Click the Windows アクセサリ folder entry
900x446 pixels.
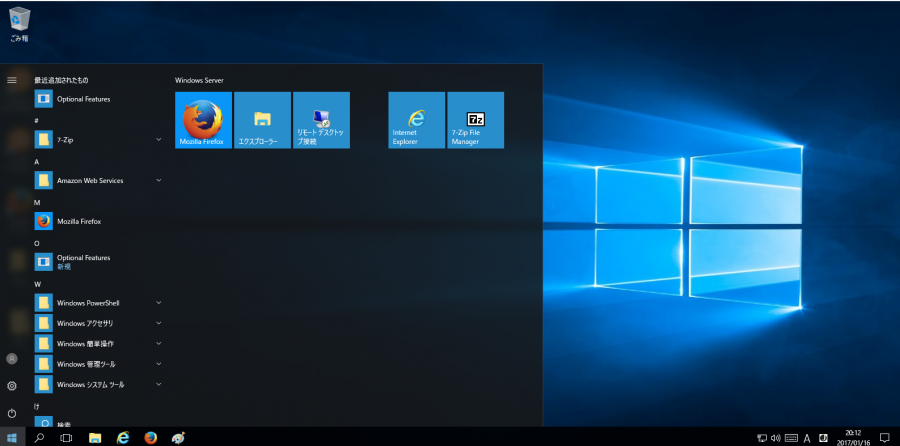point(98,323)
